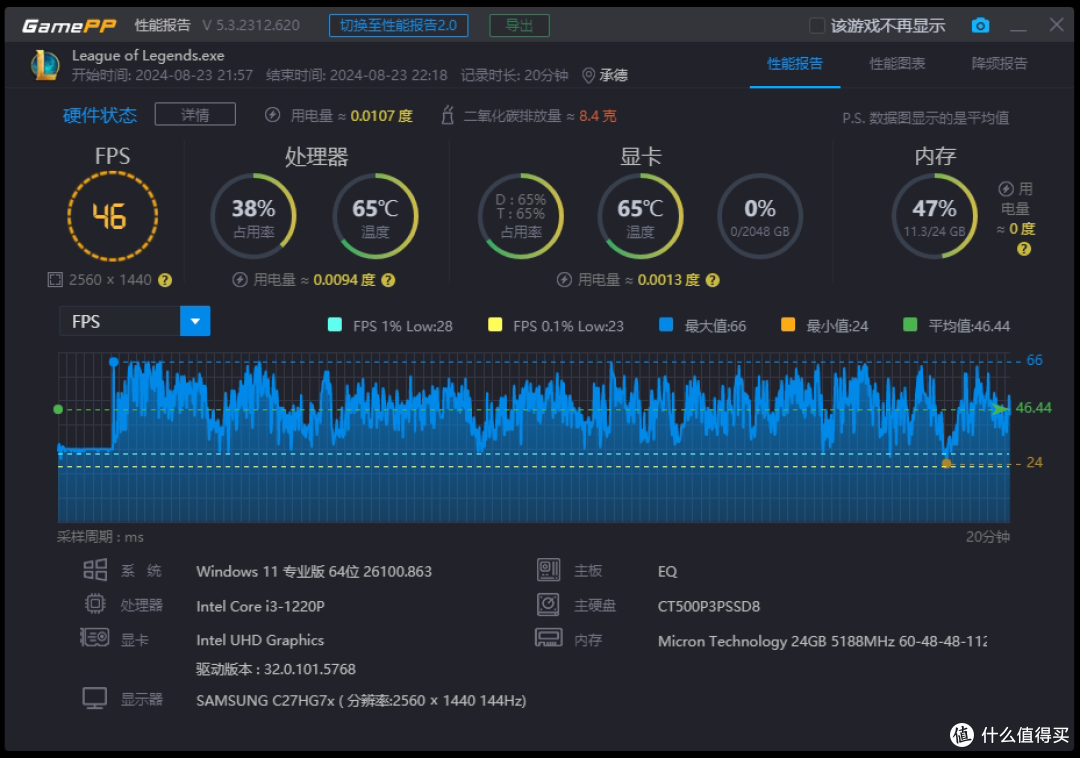Click the 导出 export button

(519, 25)
